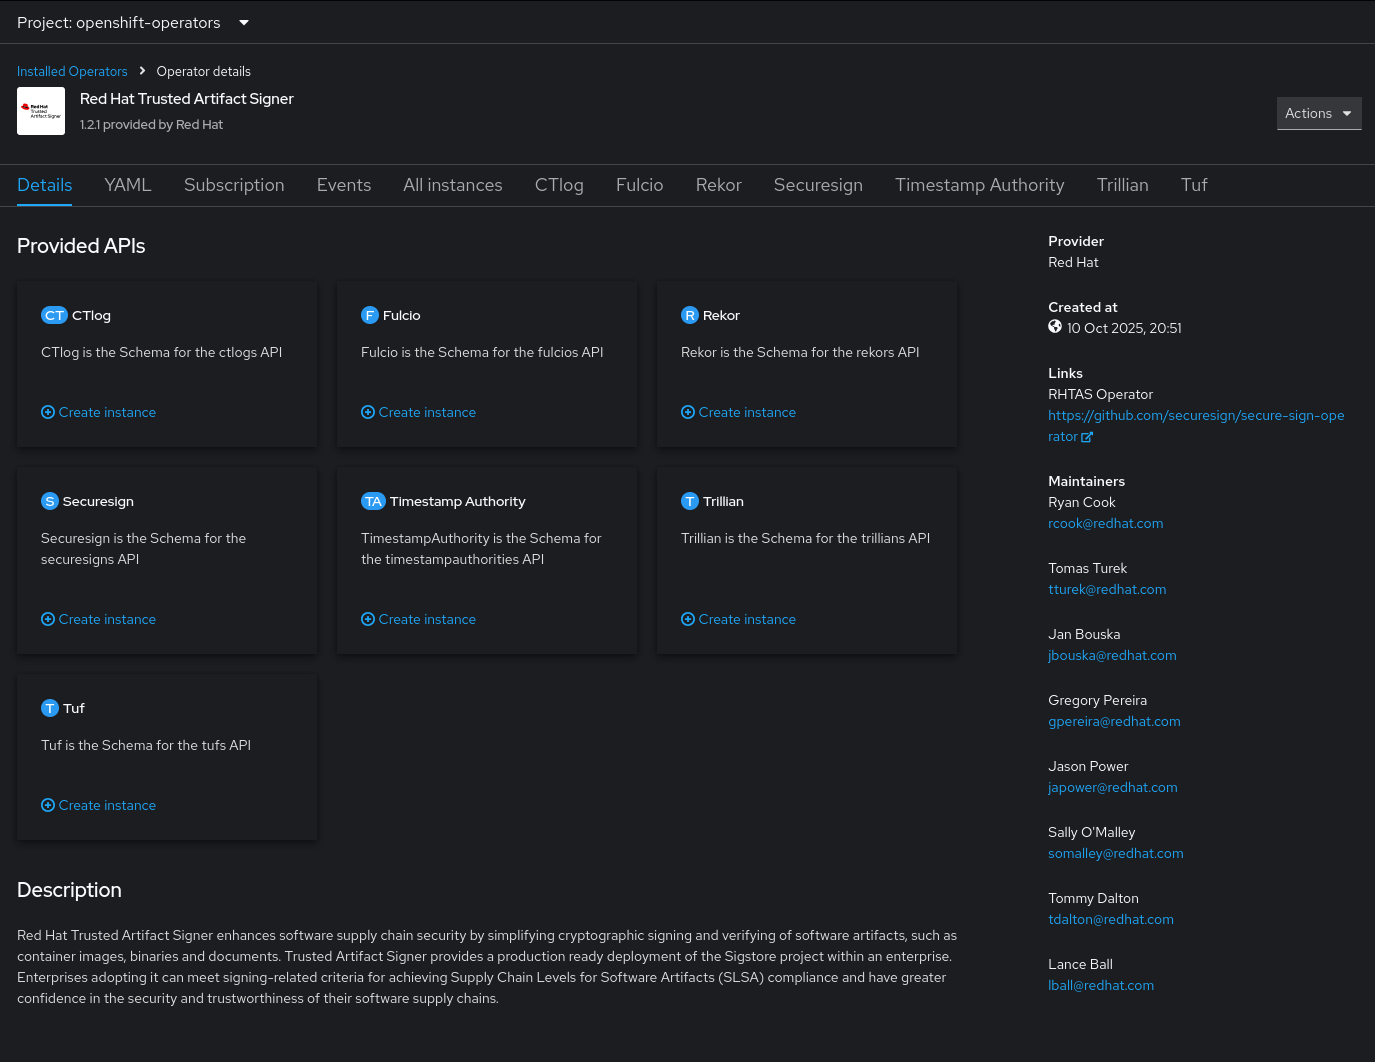Click the S badge icon beside Securesign
The height and width of the screenshot is (1062, 1375).
click(x=50, y=501)
